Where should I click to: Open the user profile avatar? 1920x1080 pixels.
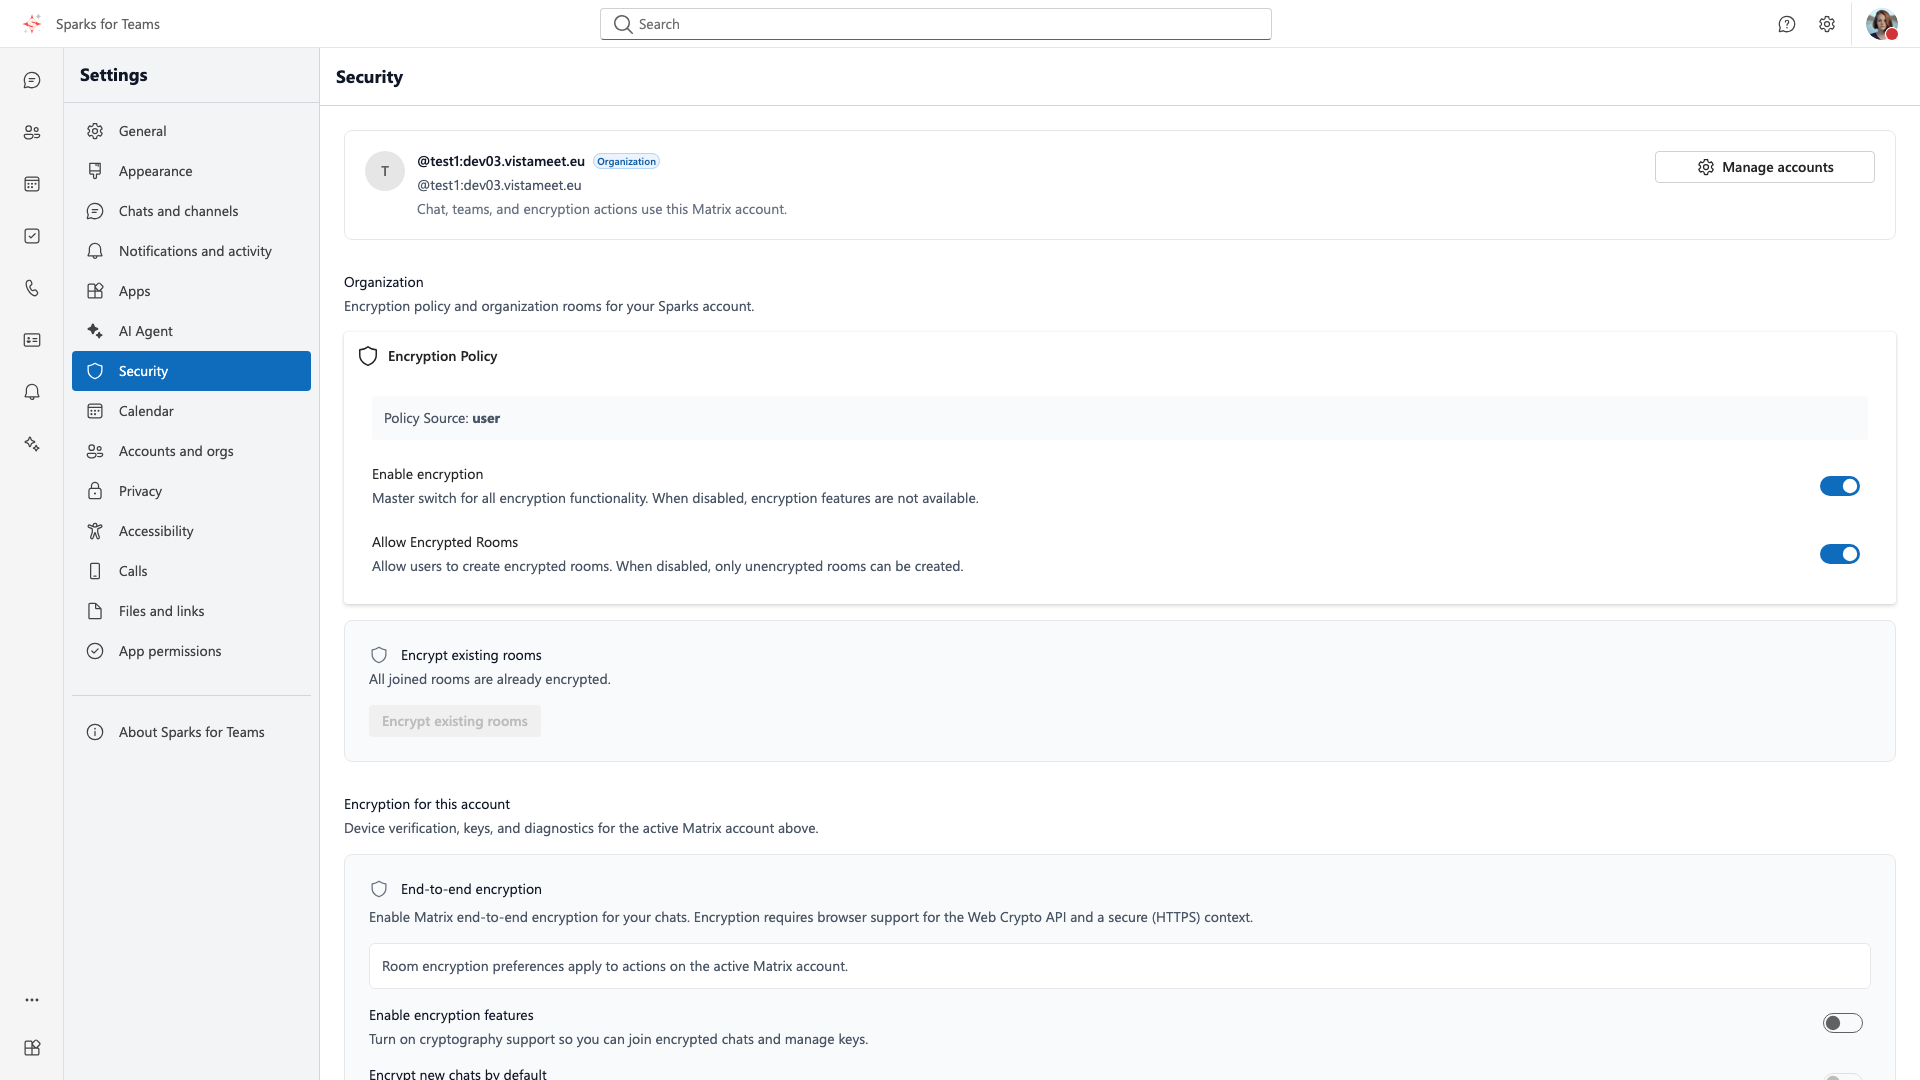point(1882,24)
